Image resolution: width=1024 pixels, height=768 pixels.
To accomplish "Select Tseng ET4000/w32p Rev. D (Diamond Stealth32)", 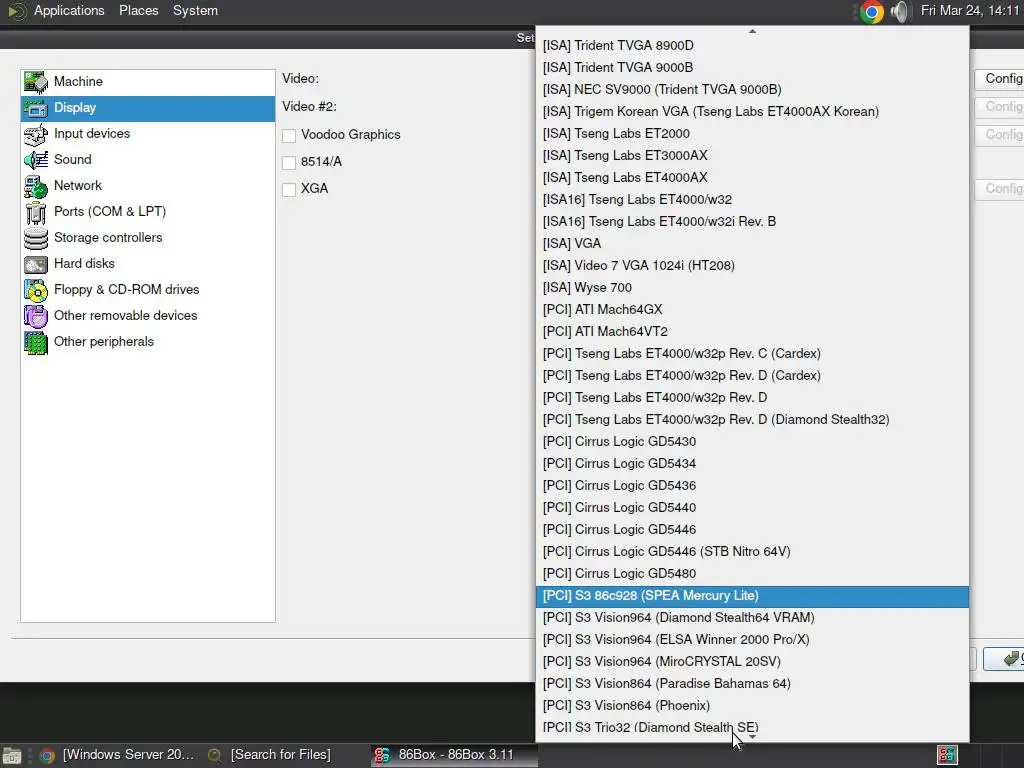I will [752, 420].
